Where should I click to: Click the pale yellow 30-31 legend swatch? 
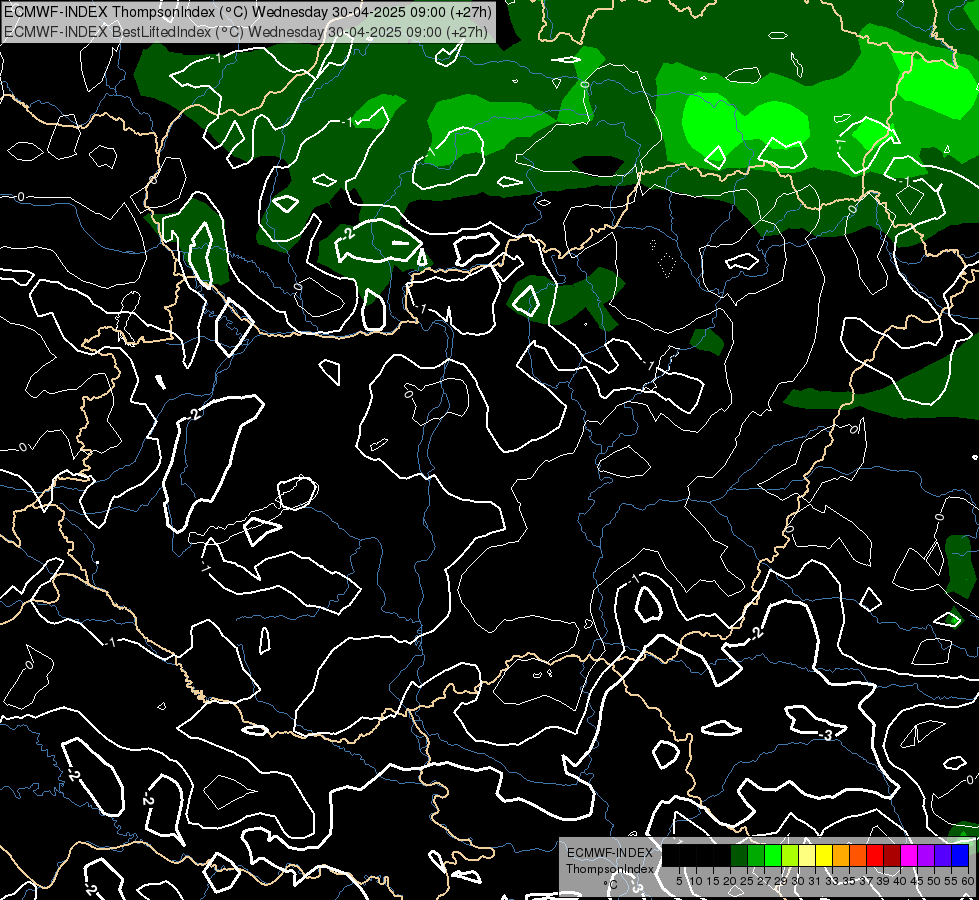(807, 855)
